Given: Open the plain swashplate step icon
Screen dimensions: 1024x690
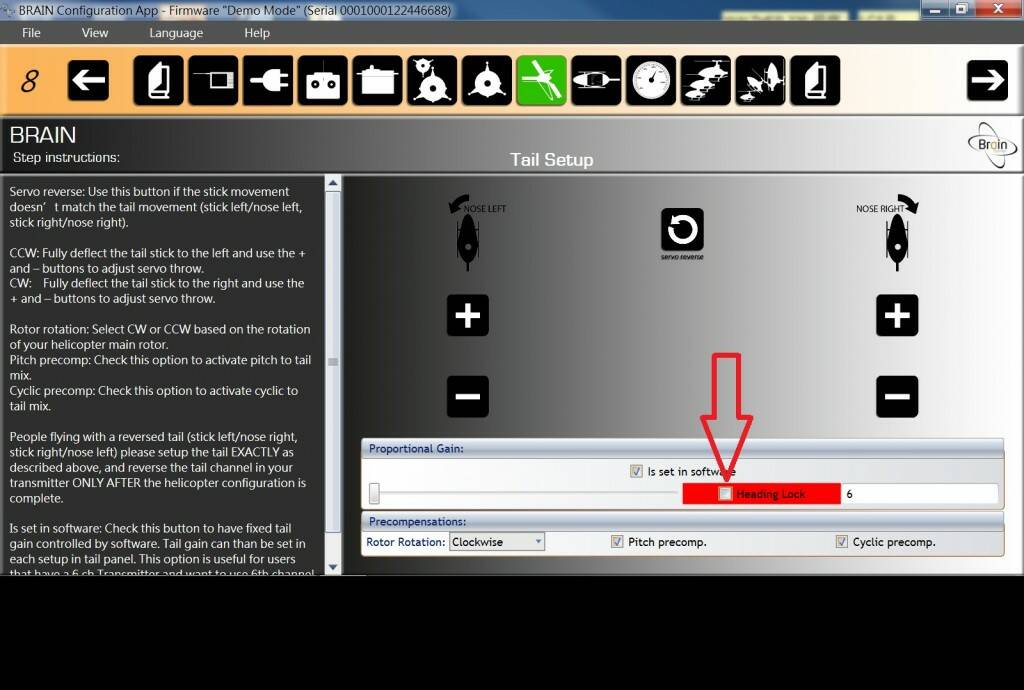Looking at the screenshot, I should [487, 80].
